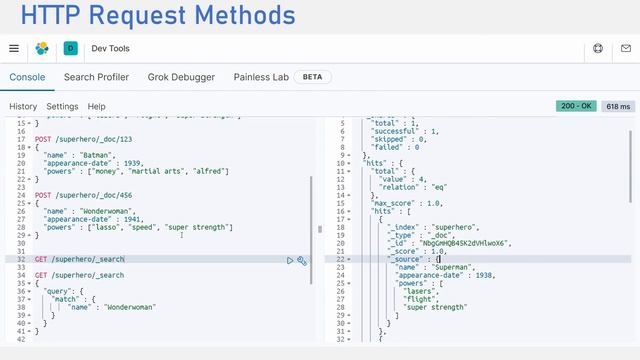This screenshot has width=640, height=360.
Task: Collapse the hits array fold at output line 16
Action: (349, 211)
